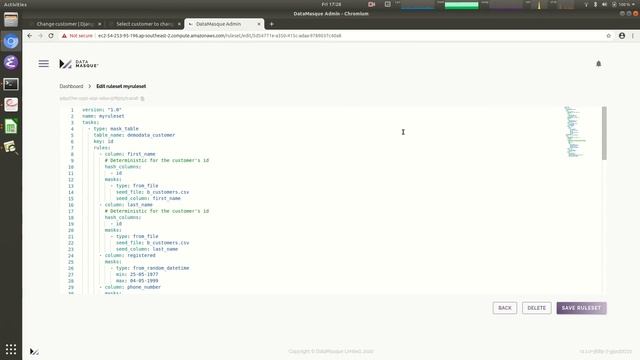Screen dimensions: 640x360
Task: Open Emacs from the dock
Action: [11, 62]
